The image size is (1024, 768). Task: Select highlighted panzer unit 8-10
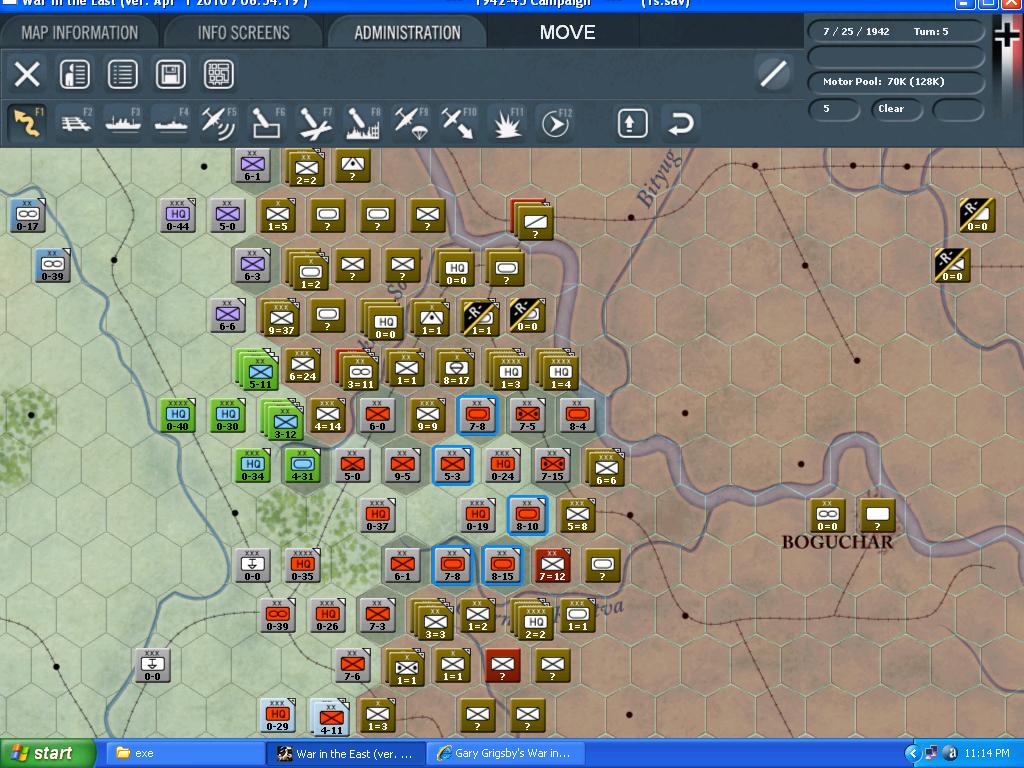pos(528,515)
